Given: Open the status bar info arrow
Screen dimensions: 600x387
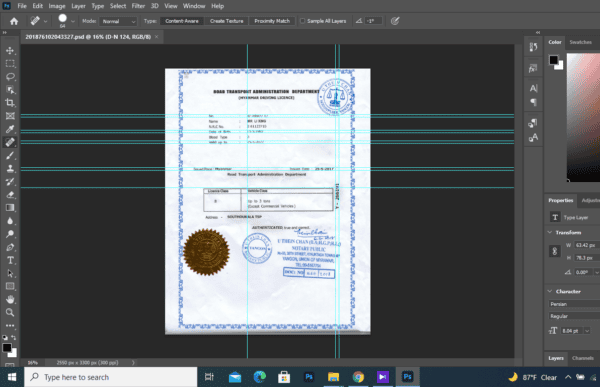Looking at the screenshot, I should (133, 363).
